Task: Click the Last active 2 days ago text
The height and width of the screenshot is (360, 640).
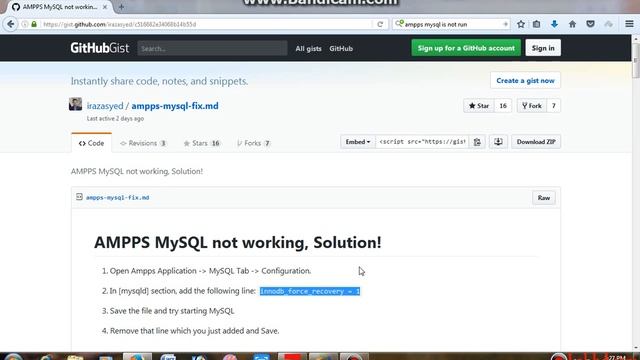Action: click(x=115, y=118)
